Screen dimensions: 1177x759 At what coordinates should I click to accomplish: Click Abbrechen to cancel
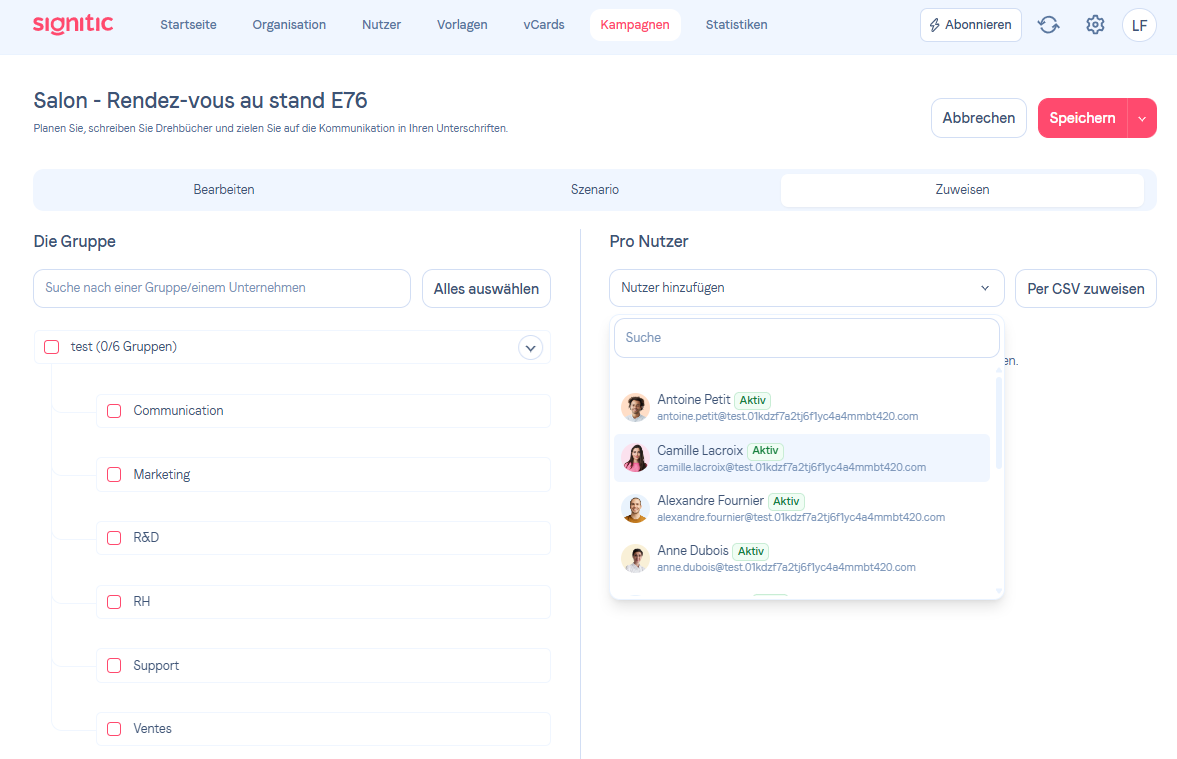coord(978,118)
